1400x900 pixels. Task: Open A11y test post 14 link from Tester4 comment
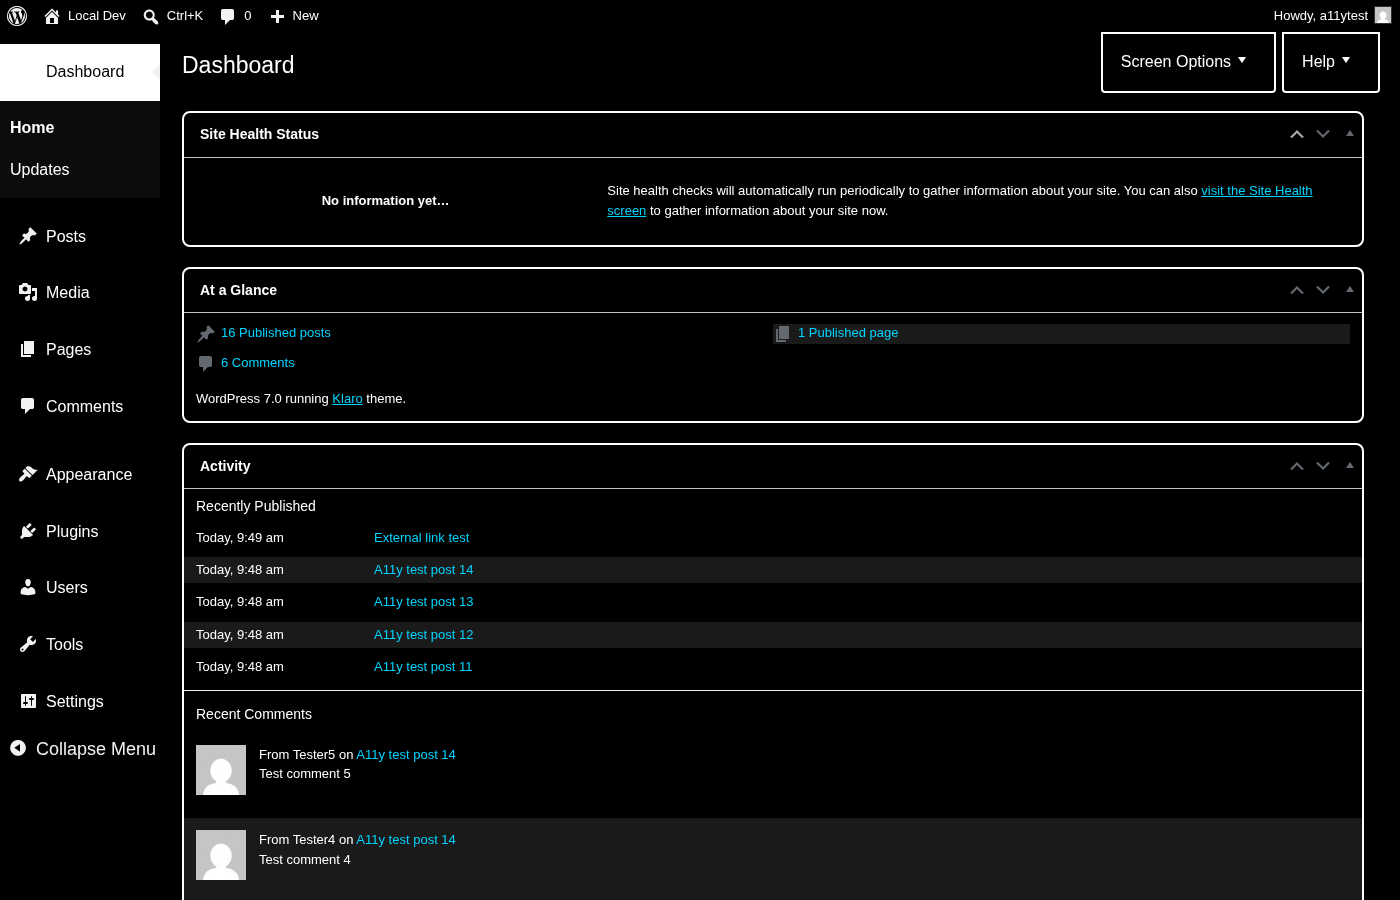(406, 840)
